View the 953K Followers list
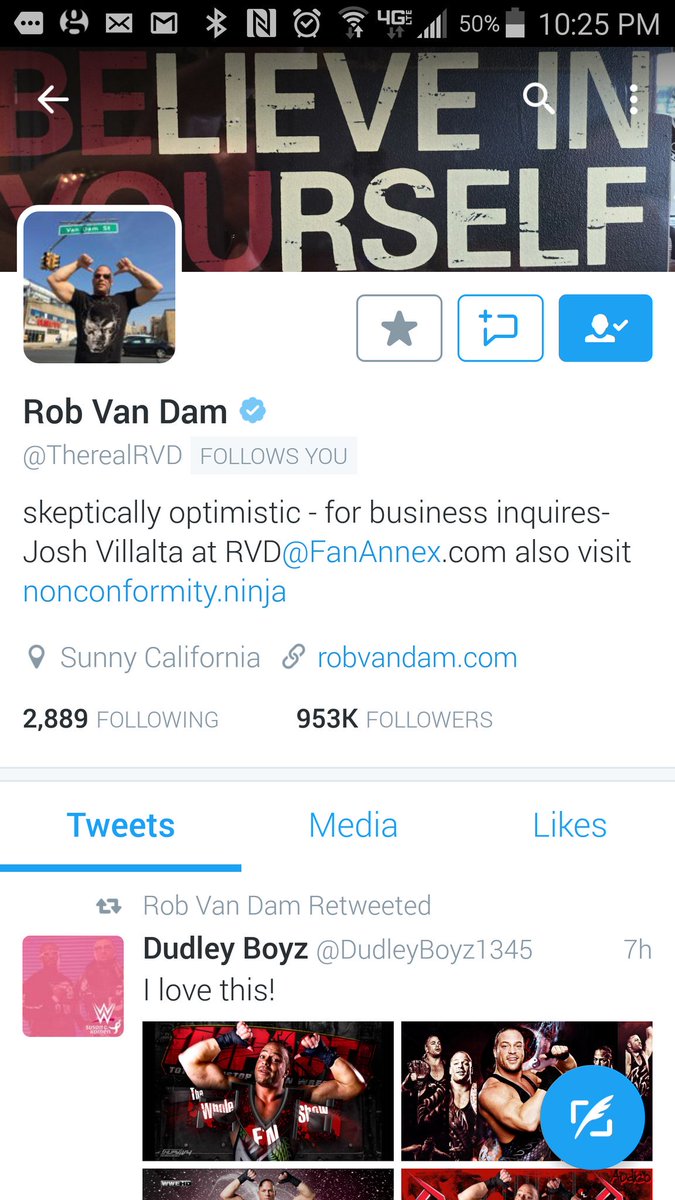 (394, 719)
